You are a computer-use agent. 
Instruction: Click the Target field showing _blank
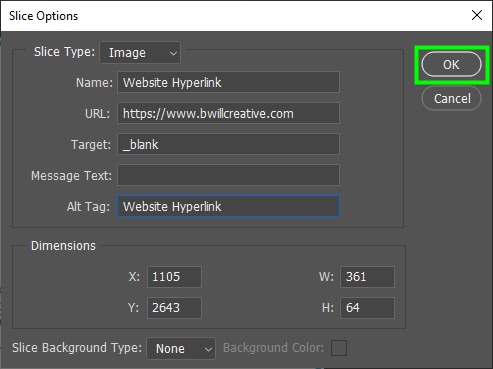228,144
